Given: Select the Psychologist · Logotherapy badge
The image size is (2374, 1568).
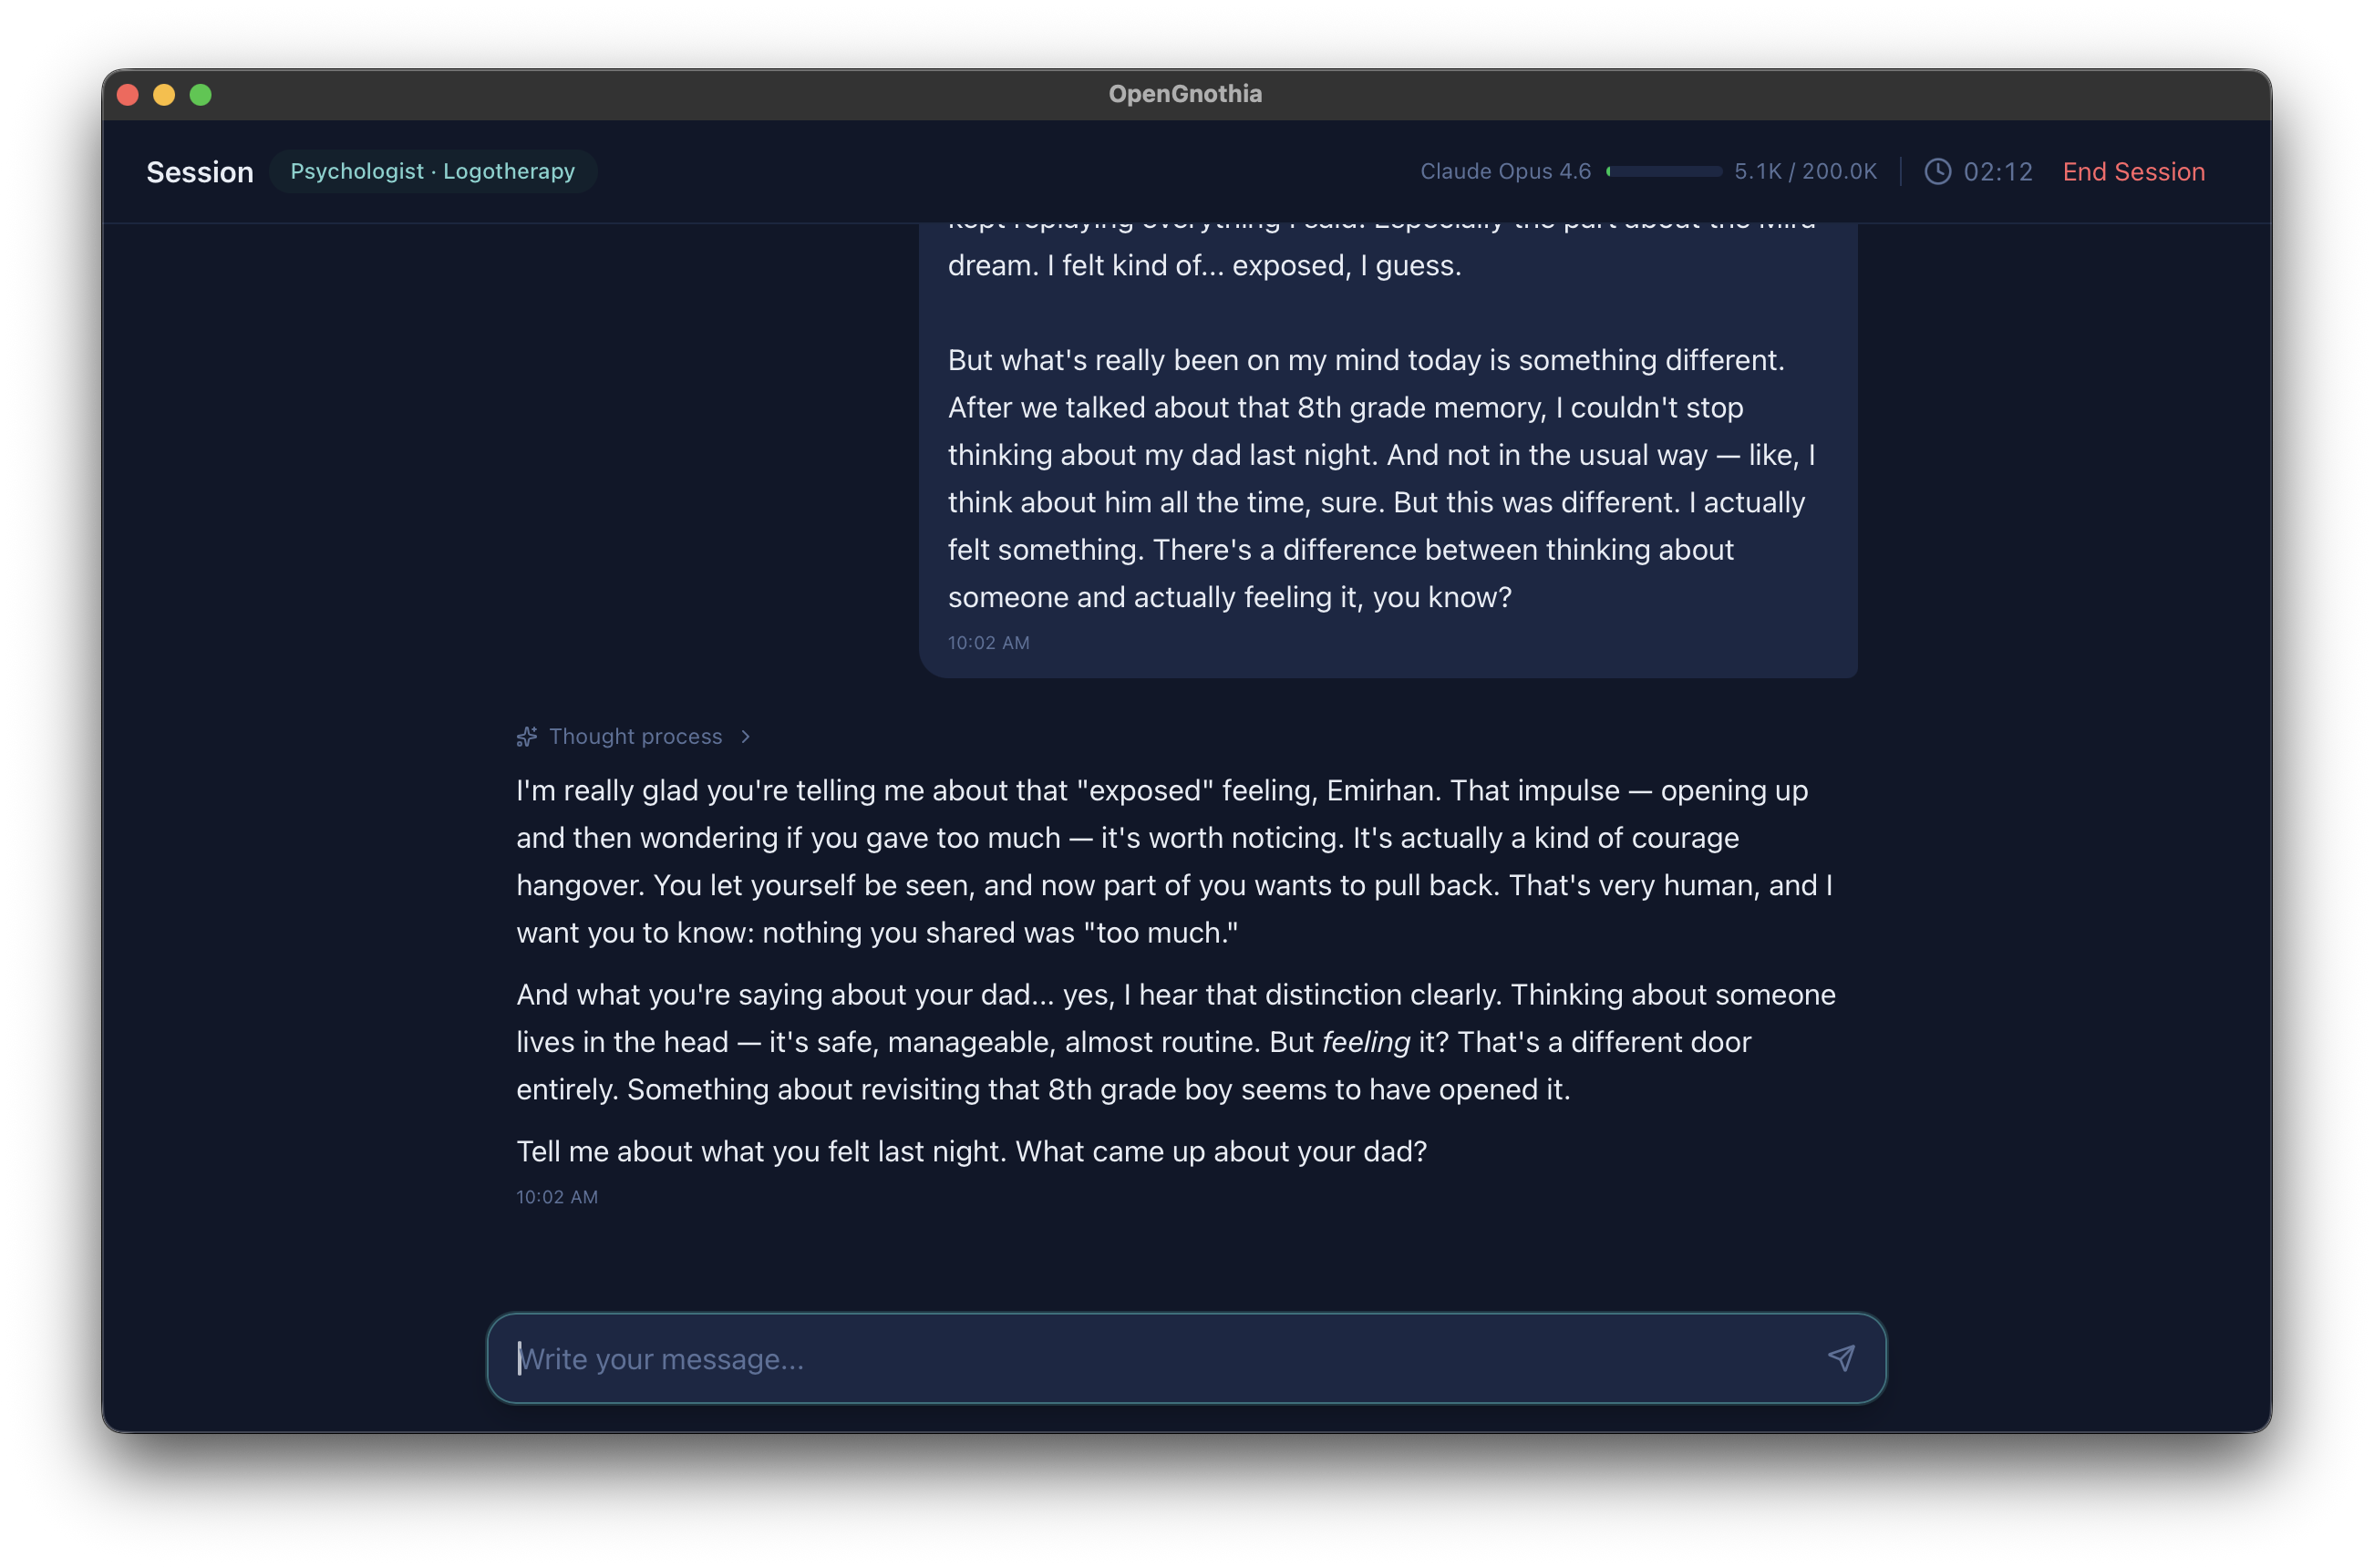Looking at the screenshot, I should point(432,171).
